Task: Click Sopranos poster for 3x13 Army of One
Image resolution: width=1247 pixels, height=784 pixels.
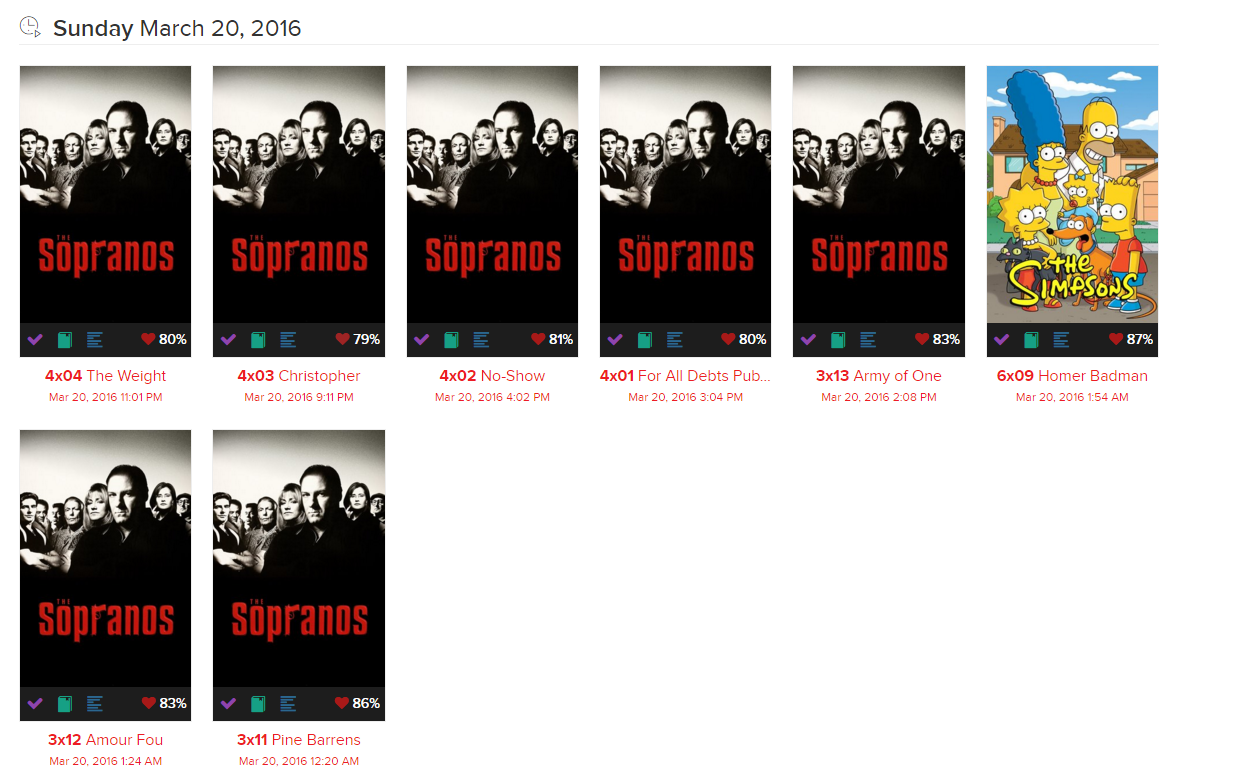Action: tap(879, 194)
